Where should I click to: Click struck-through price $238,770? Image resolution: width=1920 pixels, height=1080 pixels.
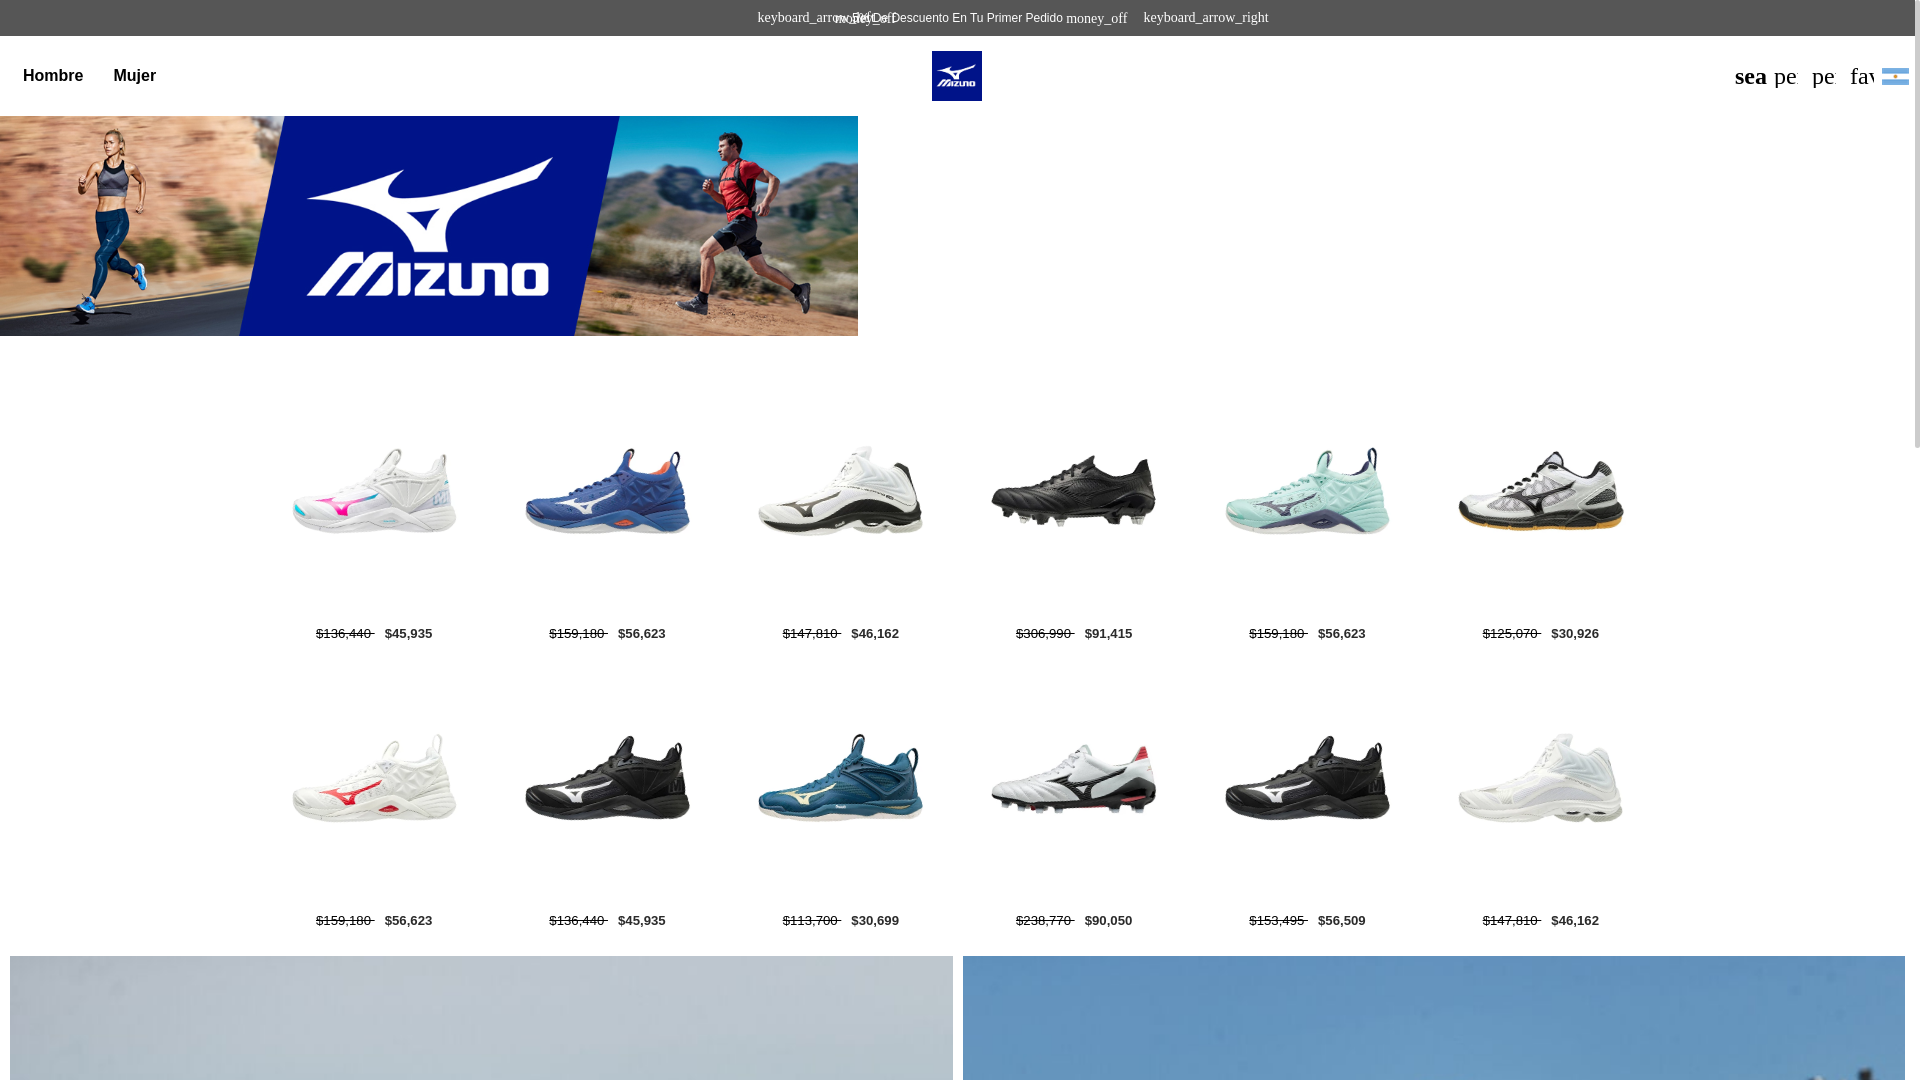(x=1044, y=921)
